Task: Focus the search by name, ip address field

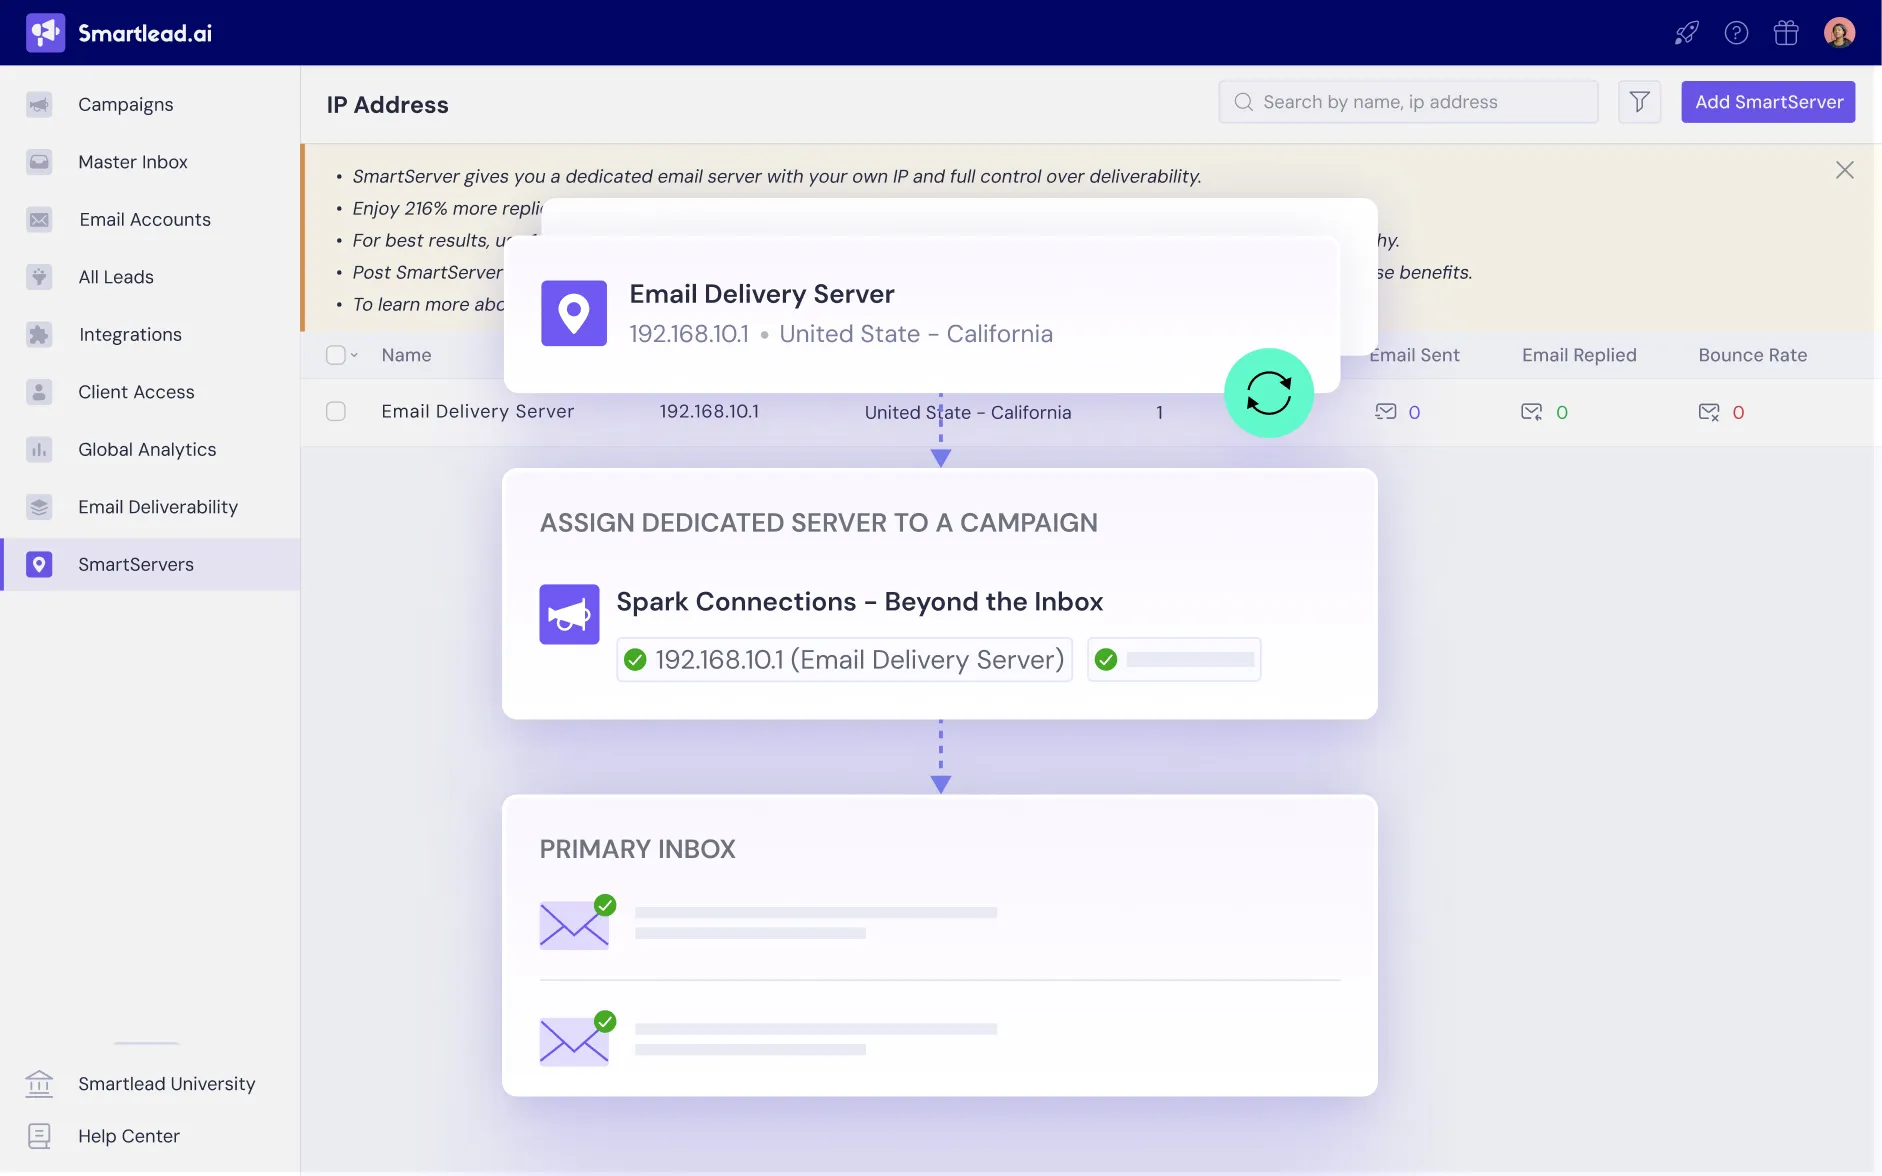Action: (1408, 102)
